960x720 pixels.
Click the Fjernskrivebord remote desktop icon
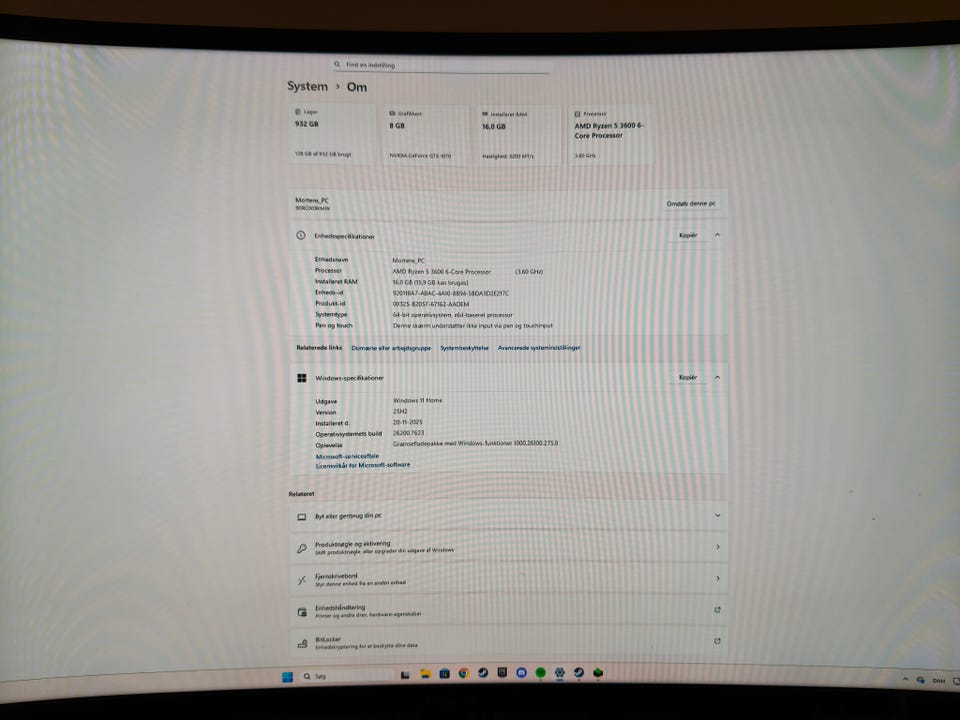click(302, 580)
